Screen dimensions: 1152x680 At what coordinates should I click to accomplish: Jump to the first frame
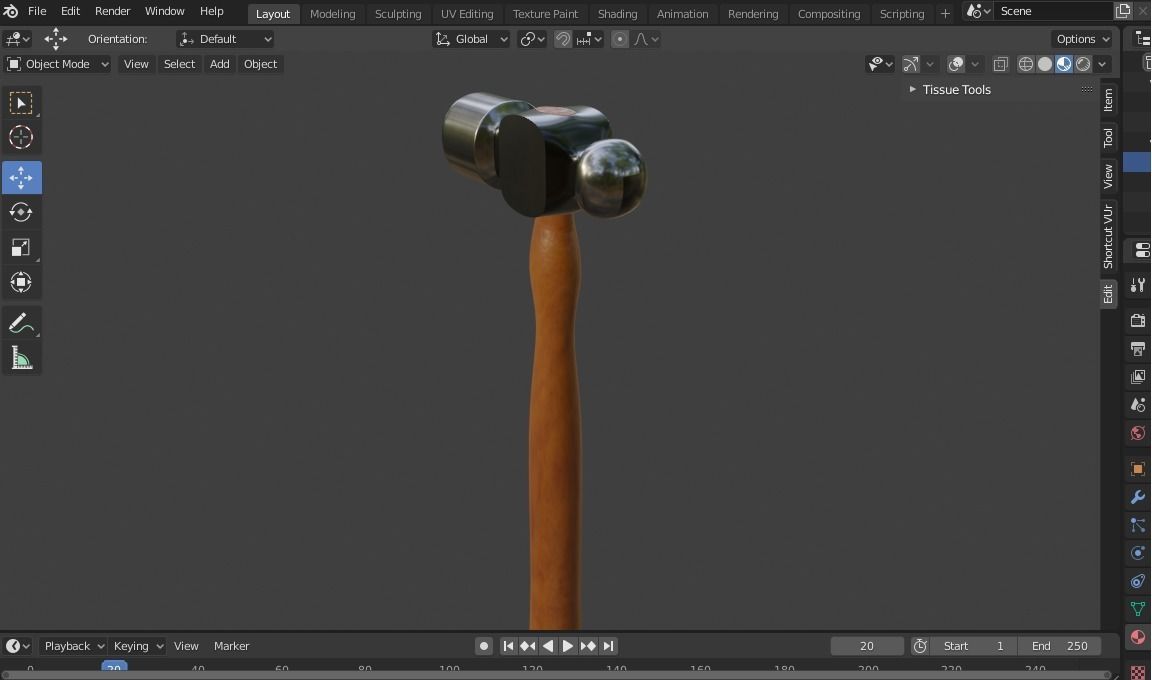point(508,646)
